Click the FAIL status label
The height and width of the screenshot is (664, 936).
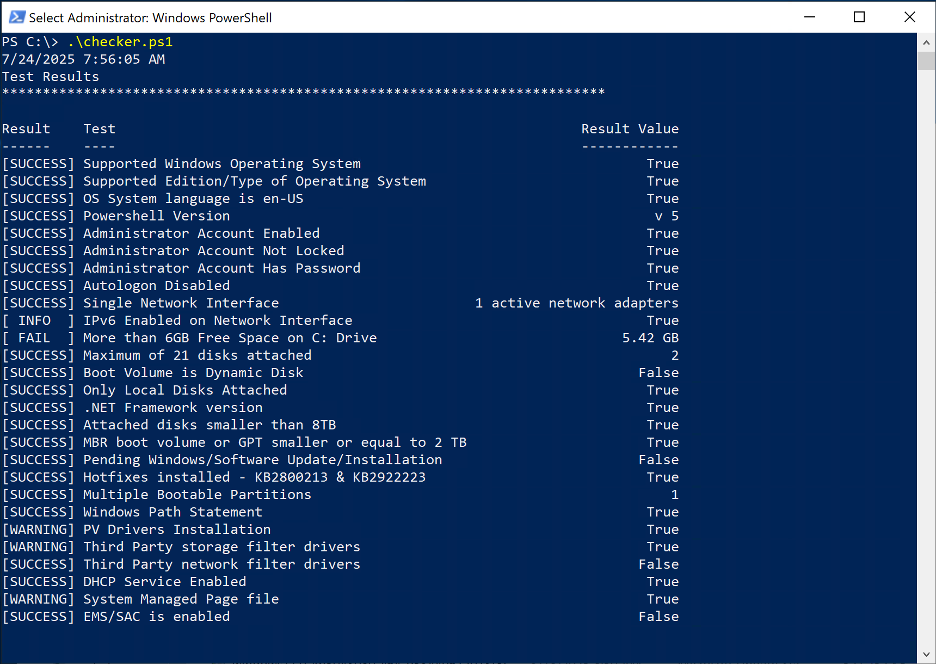point(38,338)
